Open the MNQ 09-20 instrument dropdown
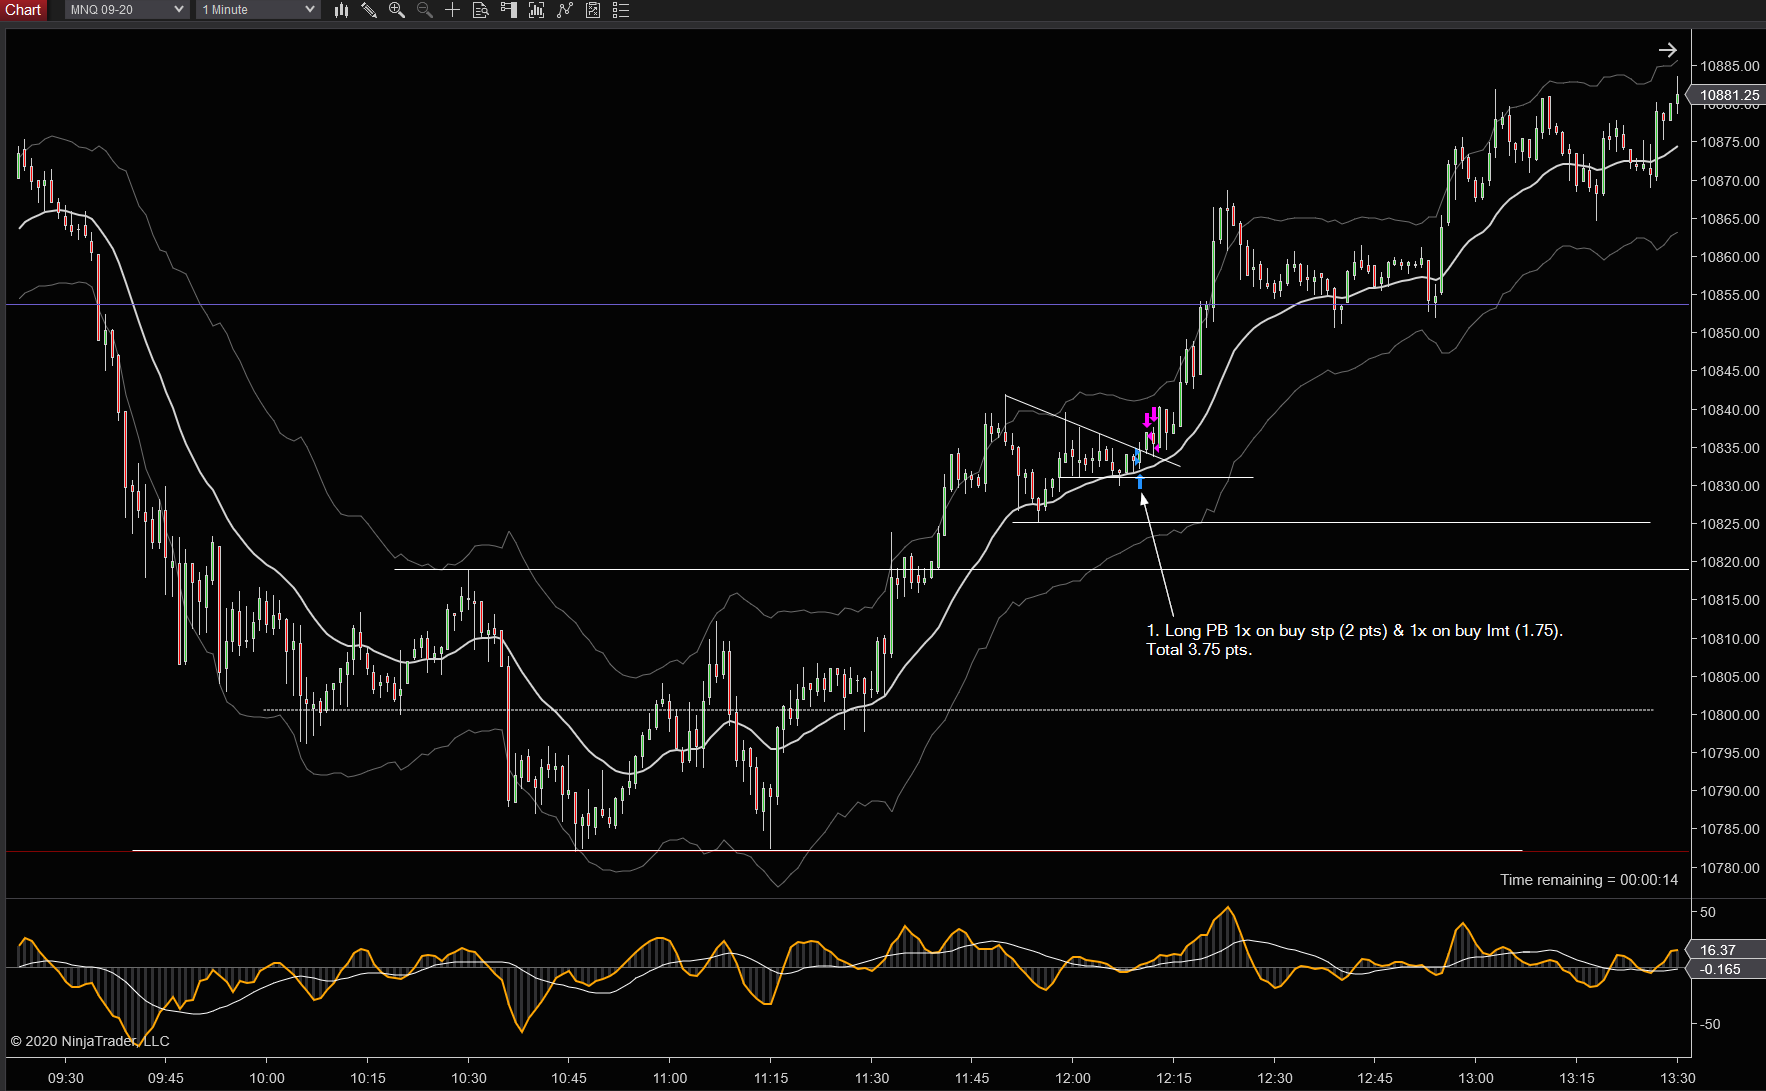1766x1091 pixels. pos(126,10)
